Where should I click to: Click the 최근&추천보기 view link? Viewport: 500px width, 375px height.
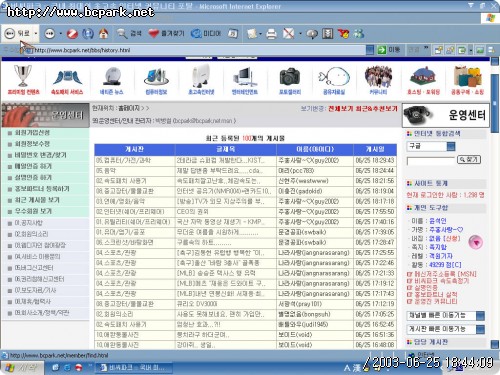tap(376, 109)
